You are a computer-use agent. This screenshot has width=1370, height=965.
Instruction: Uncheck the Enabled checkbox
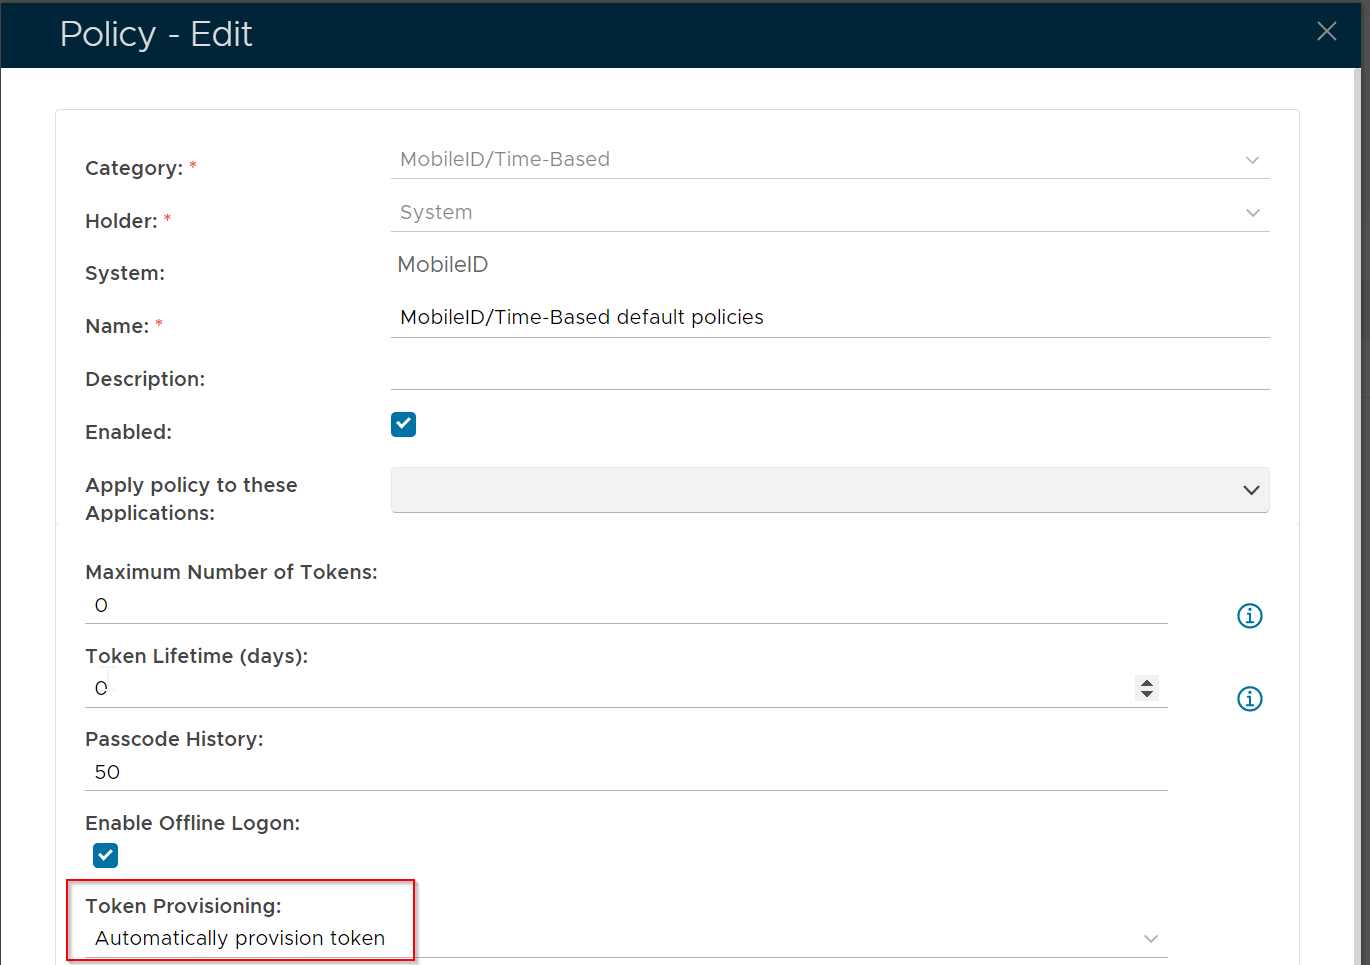403,425
